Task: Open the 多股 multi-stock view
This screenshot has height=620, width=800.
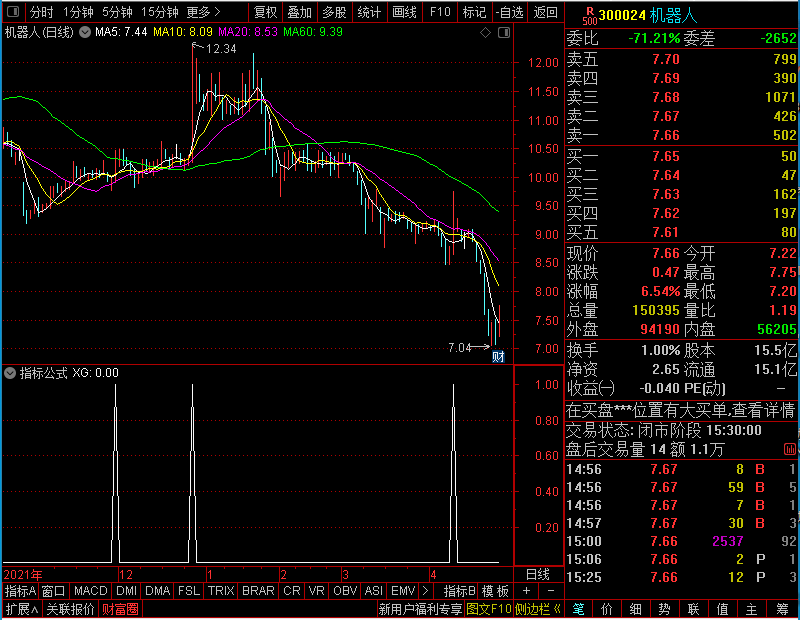Action: (334, 12)
